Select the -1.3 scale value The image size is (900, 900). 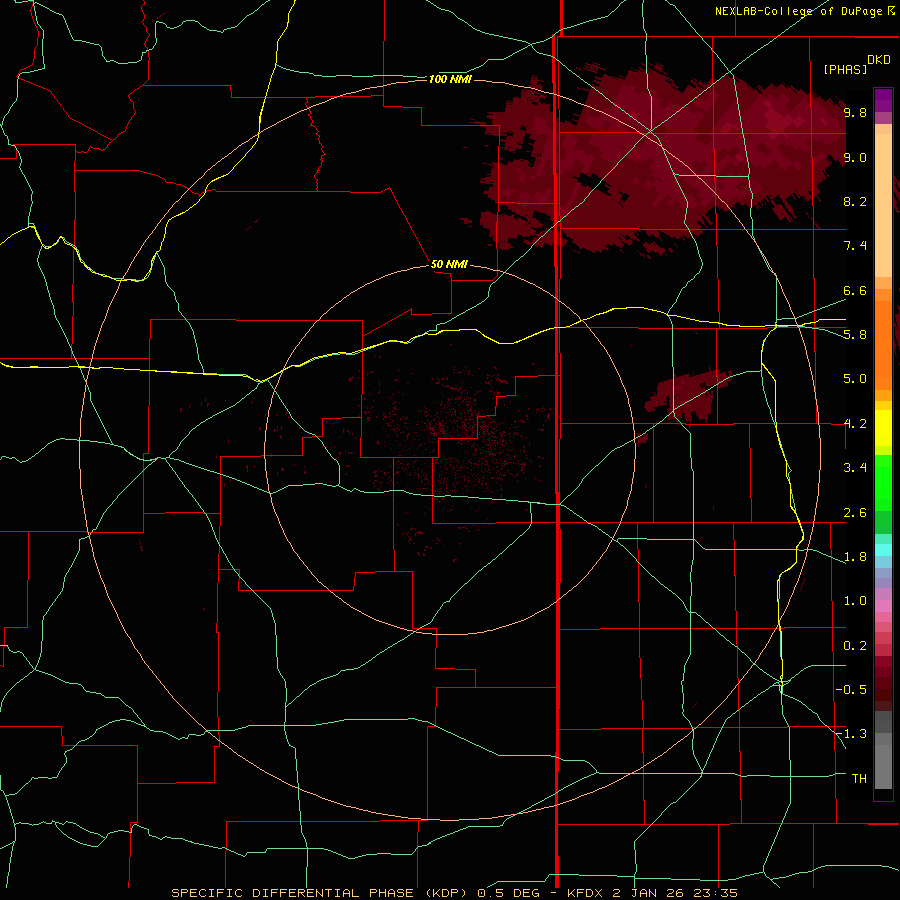coord(851,734)
